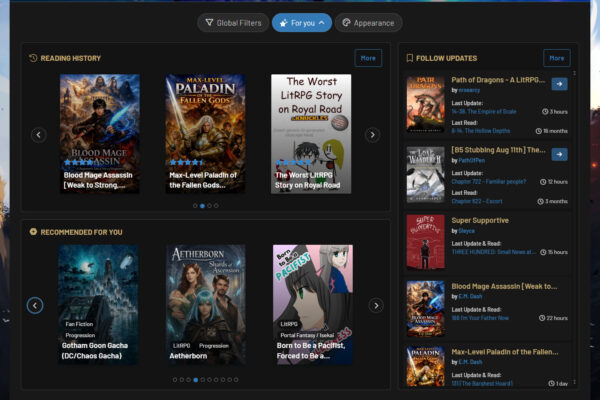Go to previous Reading History slide
Viewport: 600px width, 400px height.
pyautogui.click(x=39, y=135)
